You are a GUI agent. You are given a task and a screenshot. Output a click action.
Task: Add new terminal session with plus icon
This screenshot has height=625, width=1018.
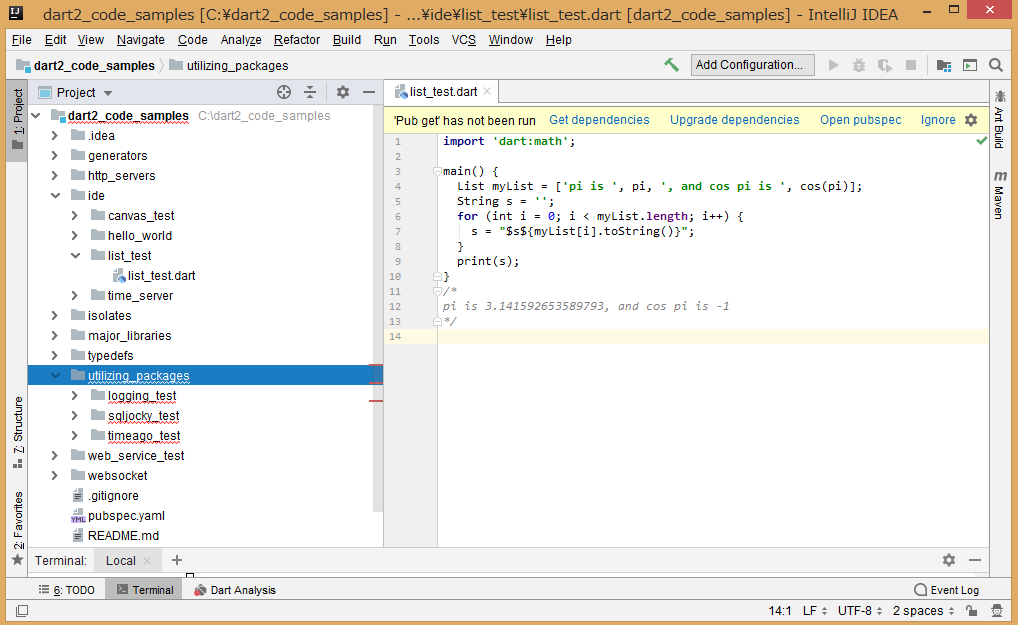coord(177,560)
